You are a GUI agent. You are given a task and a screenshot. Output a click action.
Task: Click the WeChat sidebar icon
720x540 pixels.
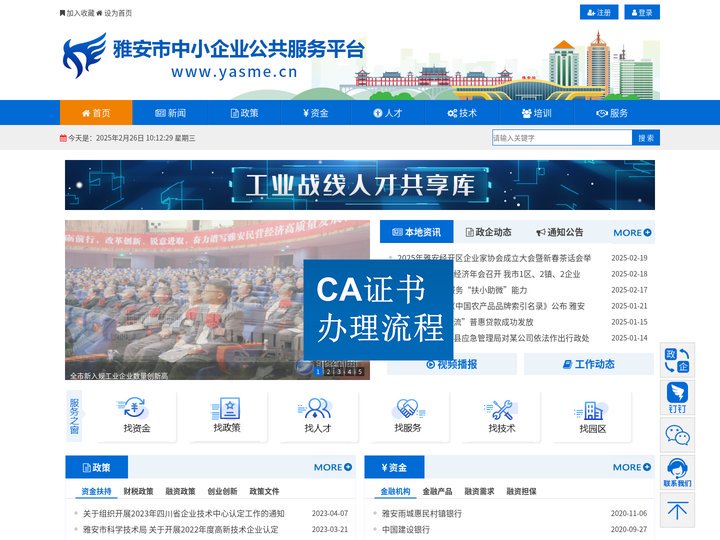(677, 435)
